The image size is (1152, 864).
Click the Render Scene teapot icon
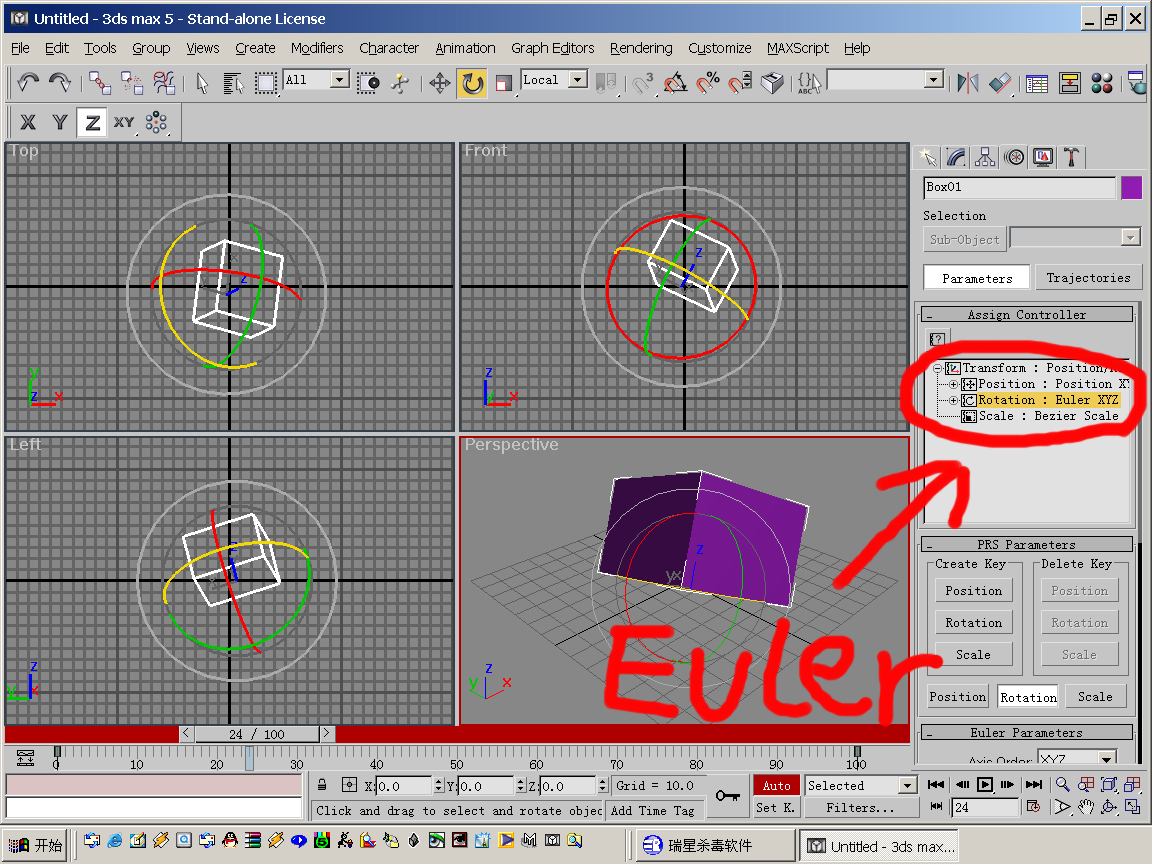[1135, 82]
